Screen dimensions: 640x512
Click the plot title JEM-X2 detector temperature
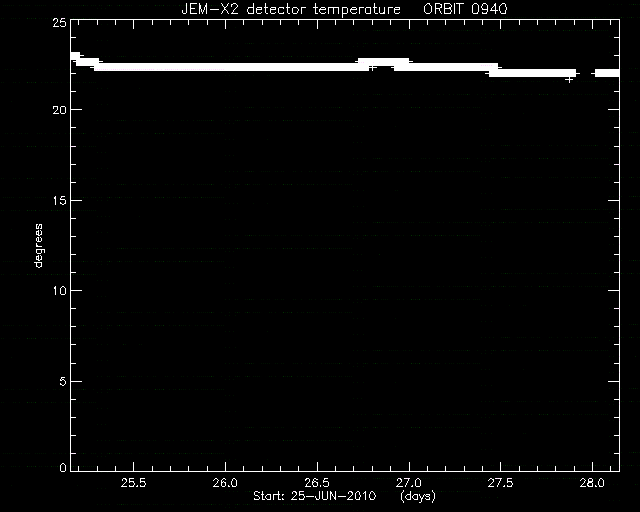coord(291,9)
